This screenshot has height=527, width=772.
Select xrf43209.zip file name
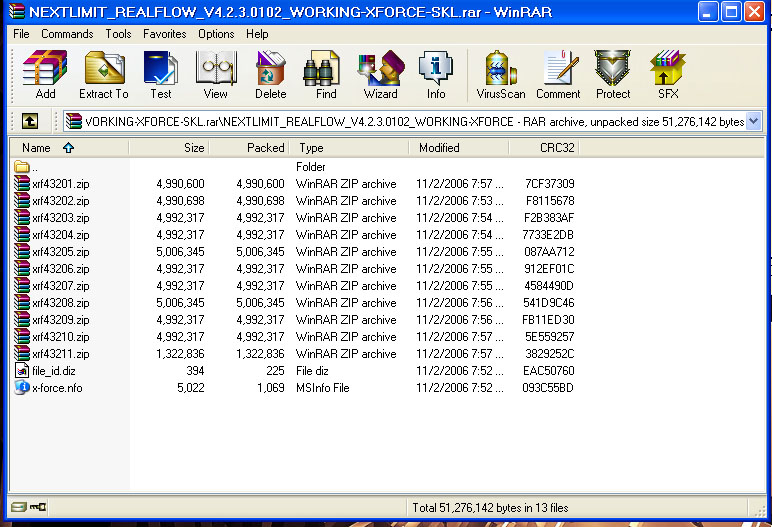[61, 320]
